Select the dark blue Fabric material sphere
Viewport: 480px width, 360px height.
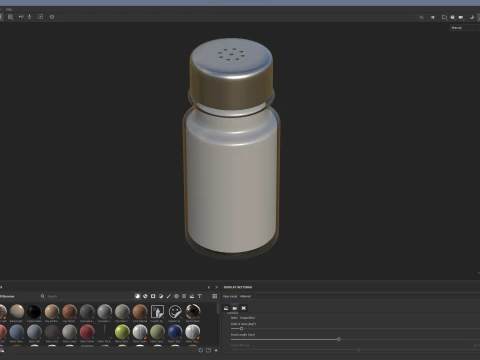coord(175,332)
